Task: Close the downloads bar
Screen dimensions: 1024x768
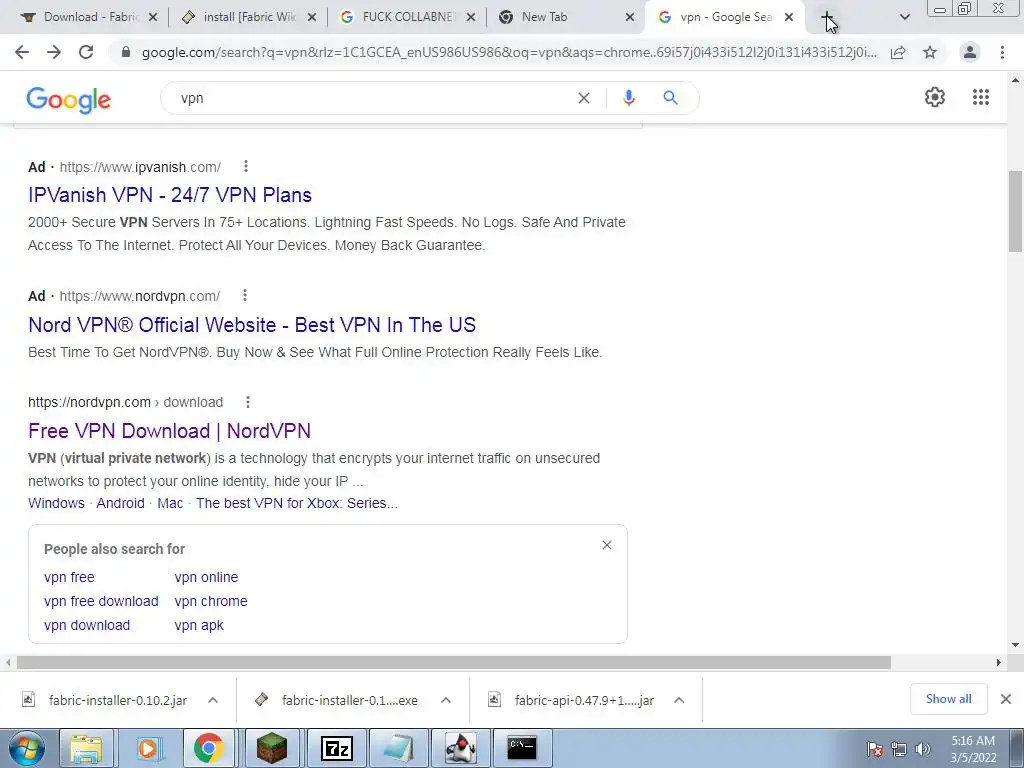Action: (1006, 699)
